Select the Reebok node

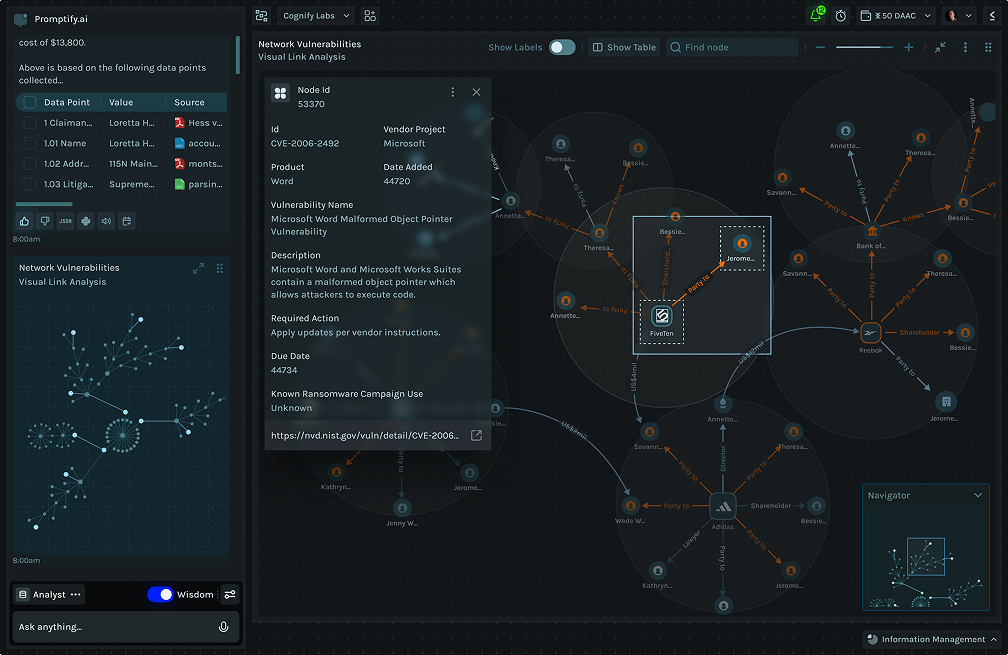(x=870, y=333)
